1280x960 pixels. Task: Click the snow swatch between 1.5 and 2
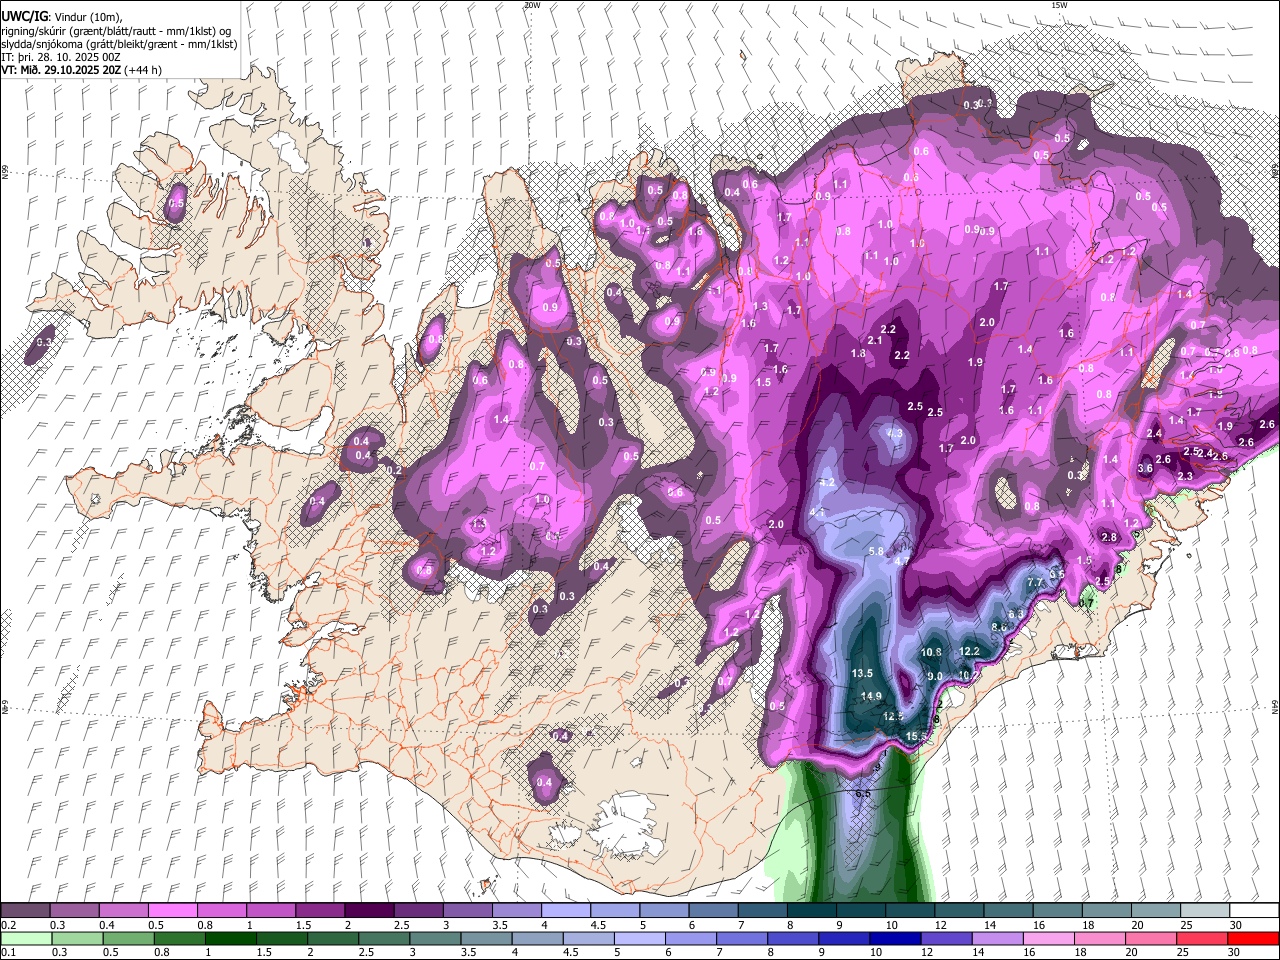click(319, 910)
